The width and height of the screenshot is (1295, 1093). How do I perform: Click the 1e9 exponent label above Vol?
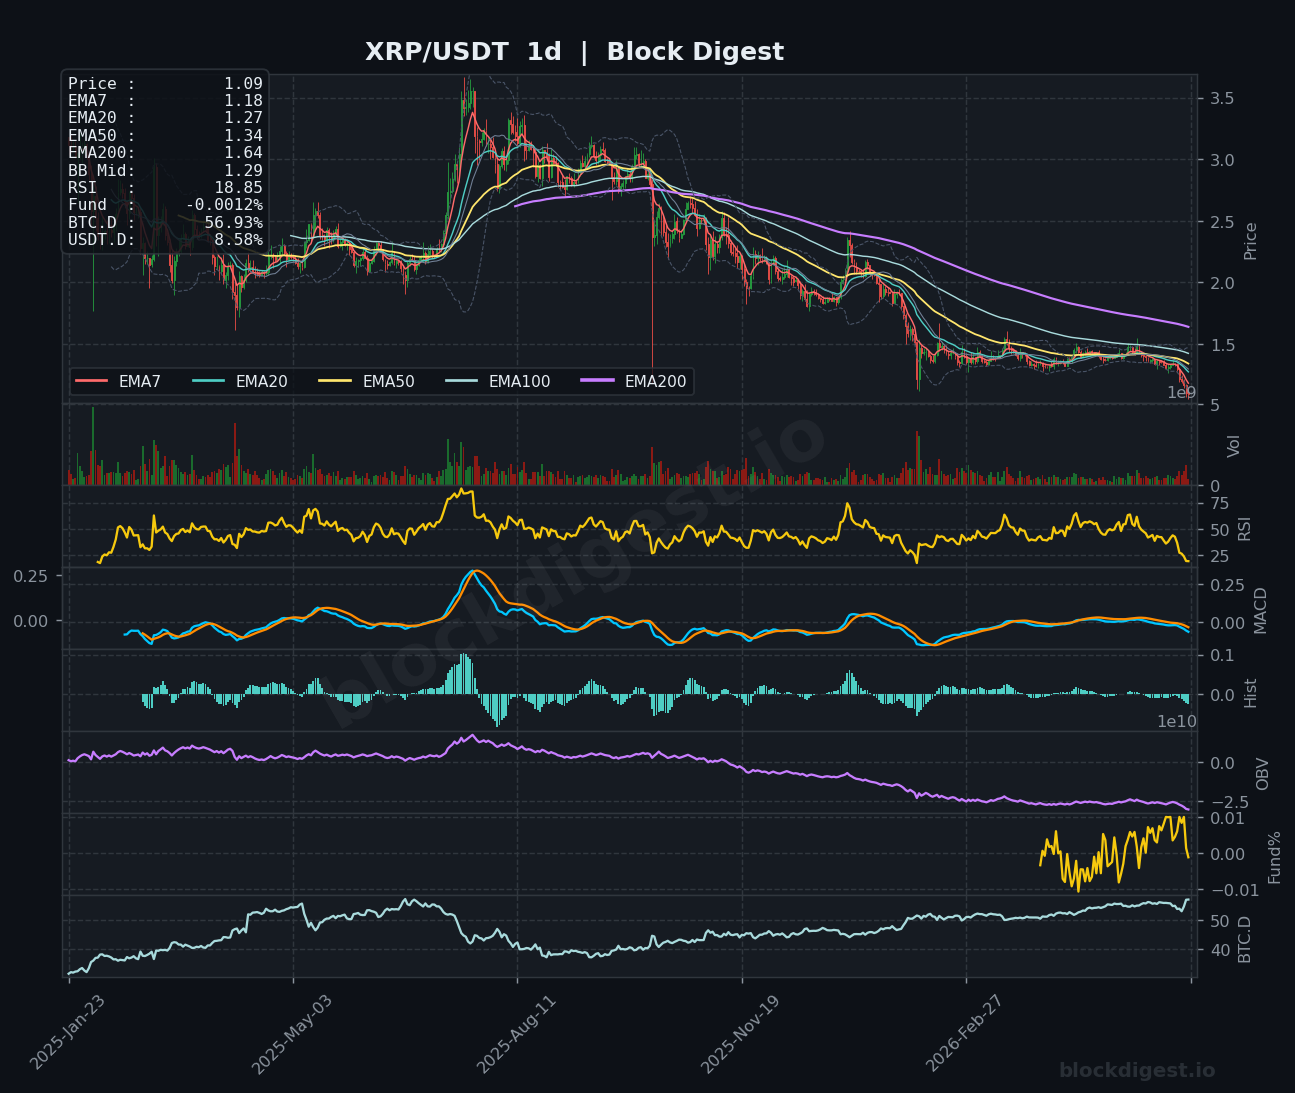click(x=1182, y=393)
